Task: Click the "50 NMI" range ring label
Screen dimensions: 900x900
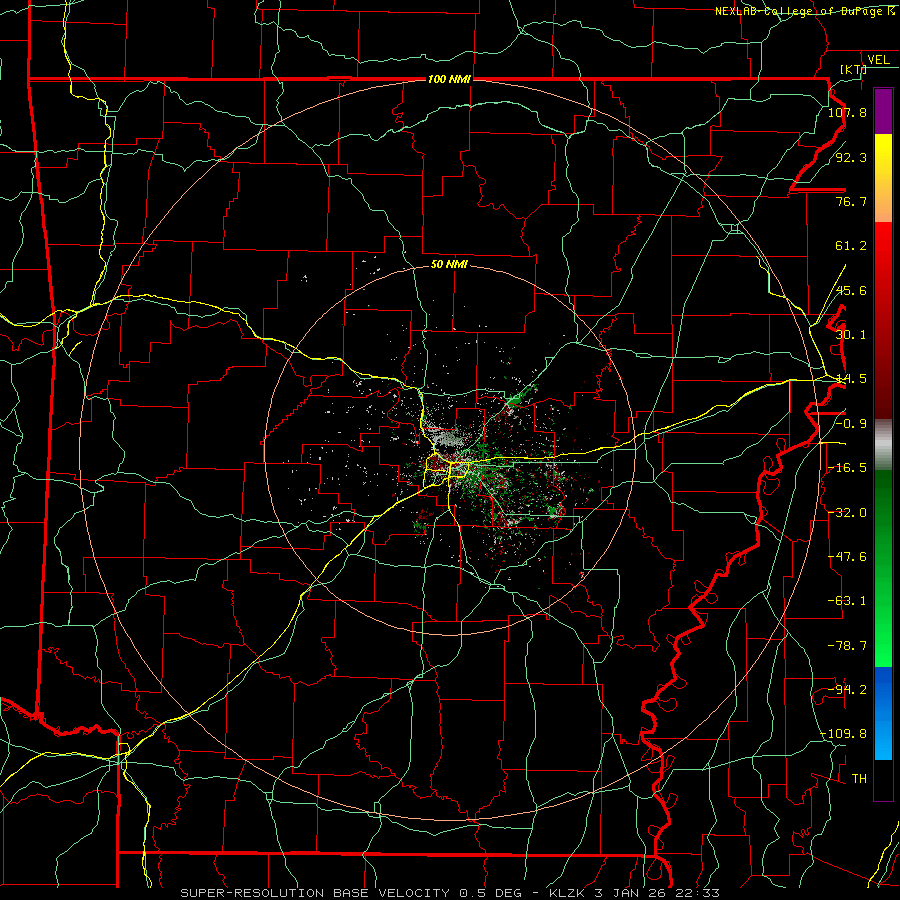Action: point(449,264)
